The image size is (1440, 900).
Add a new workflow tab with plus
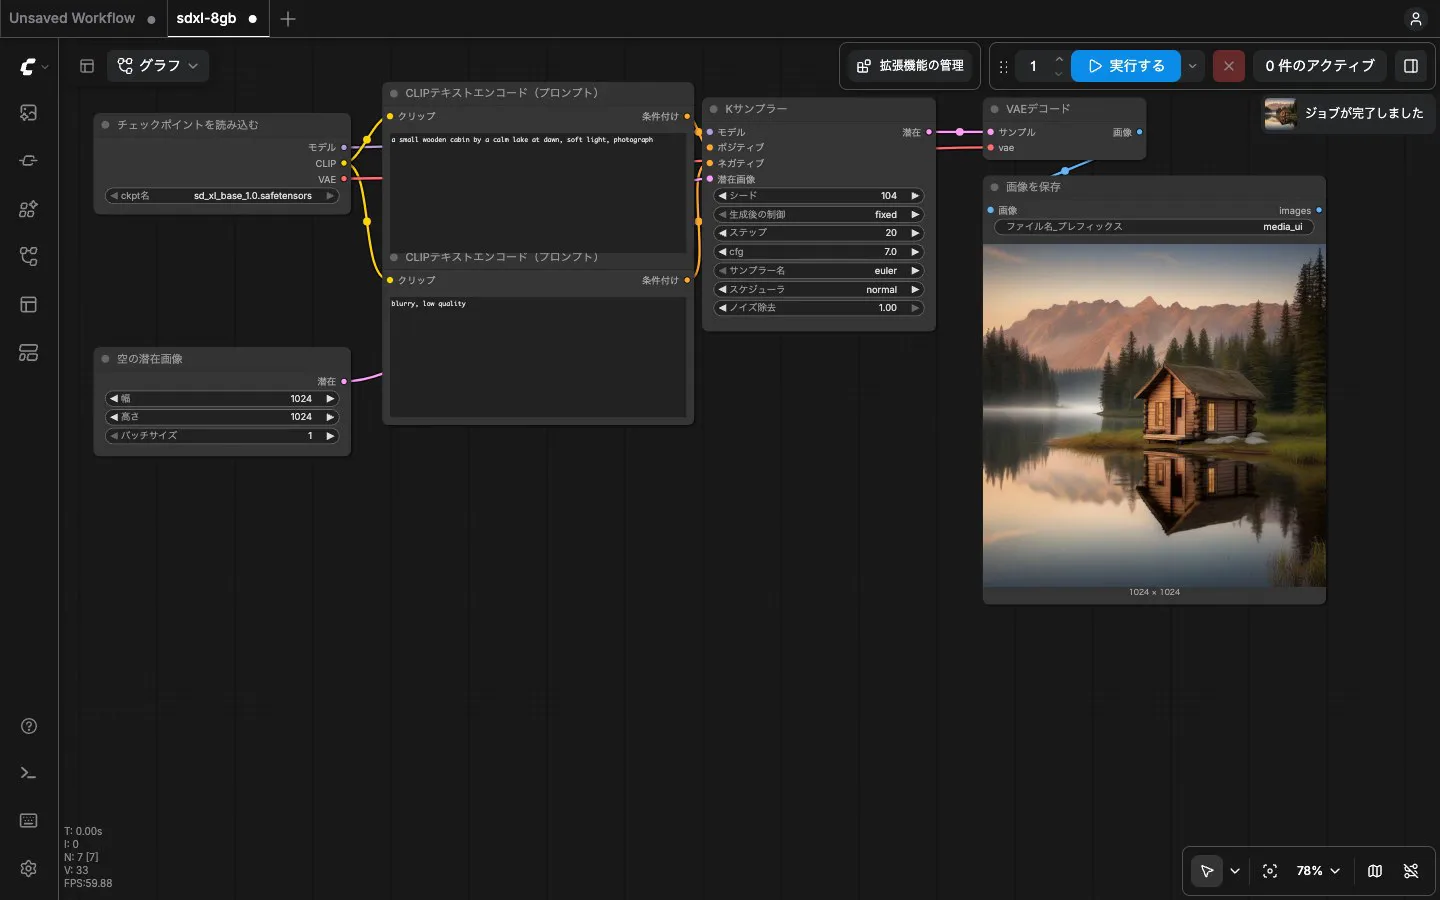tap(288, 19)
